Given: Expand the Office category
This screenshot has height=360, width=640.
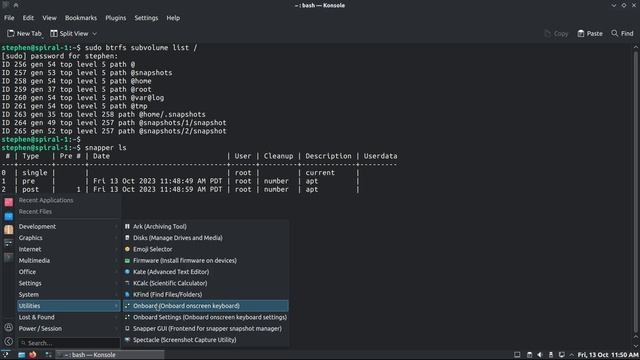Looking at the screenshot, I should 69,272.
